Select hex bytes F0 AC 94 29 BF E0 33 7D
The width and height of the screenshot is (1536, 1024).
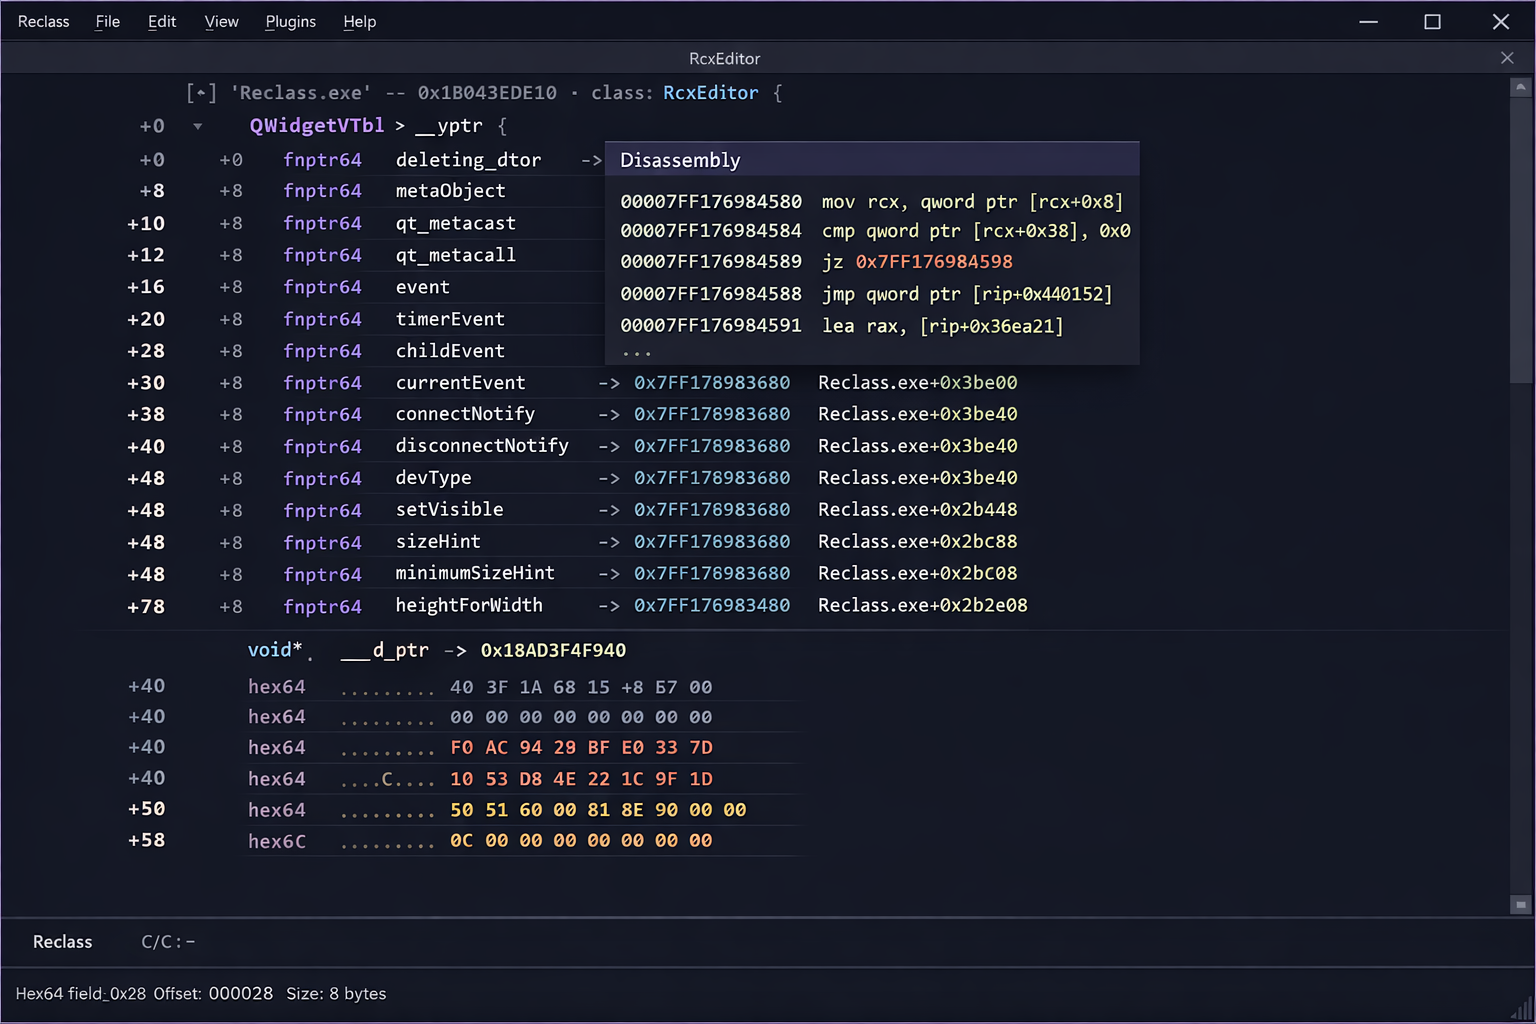(581, 748)
